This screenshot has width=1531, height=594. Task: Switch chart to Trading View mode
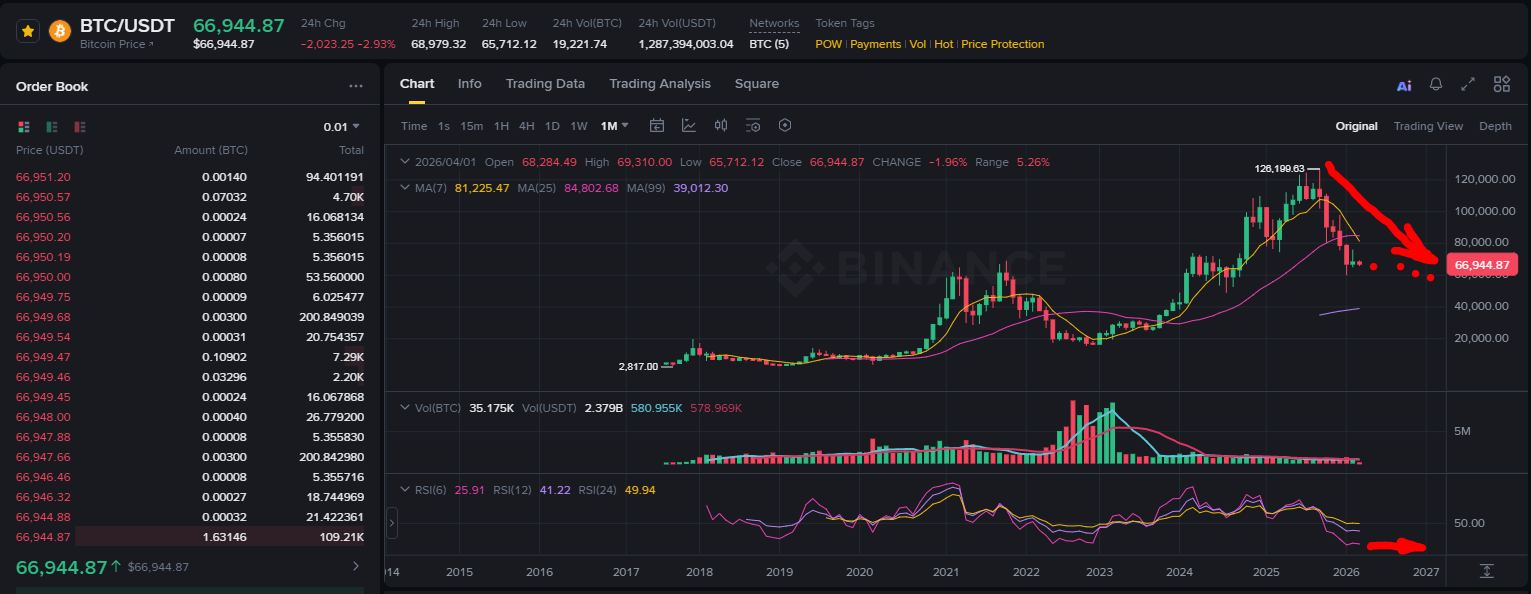[1428, 126]
